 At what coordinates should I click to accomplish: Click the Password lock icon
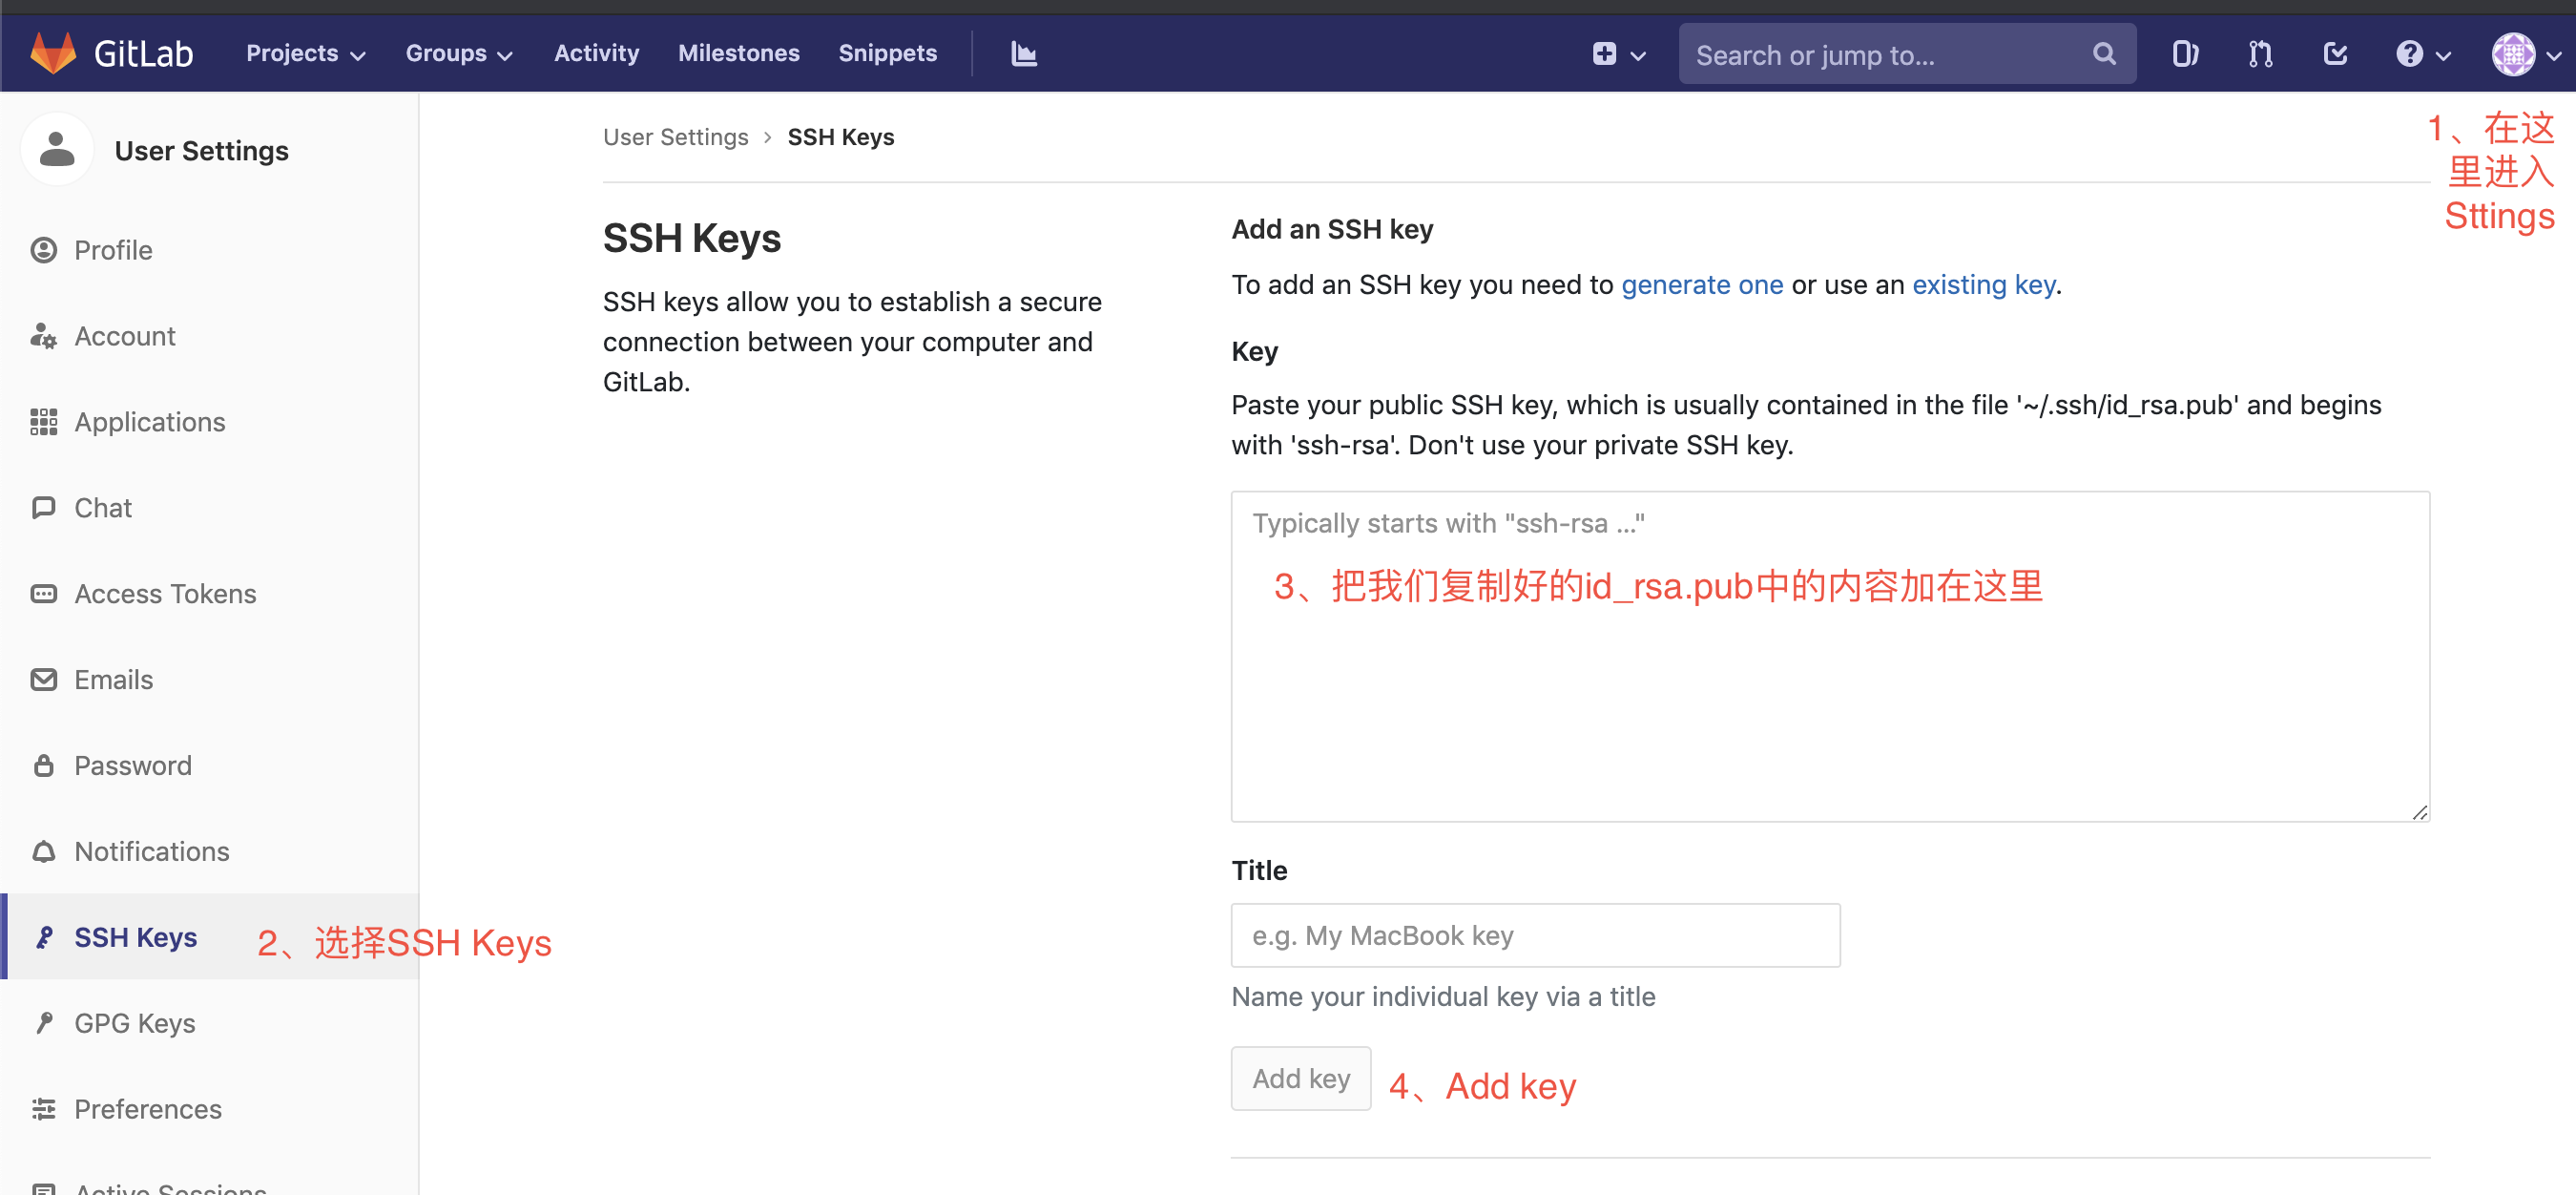pos(44,766)
